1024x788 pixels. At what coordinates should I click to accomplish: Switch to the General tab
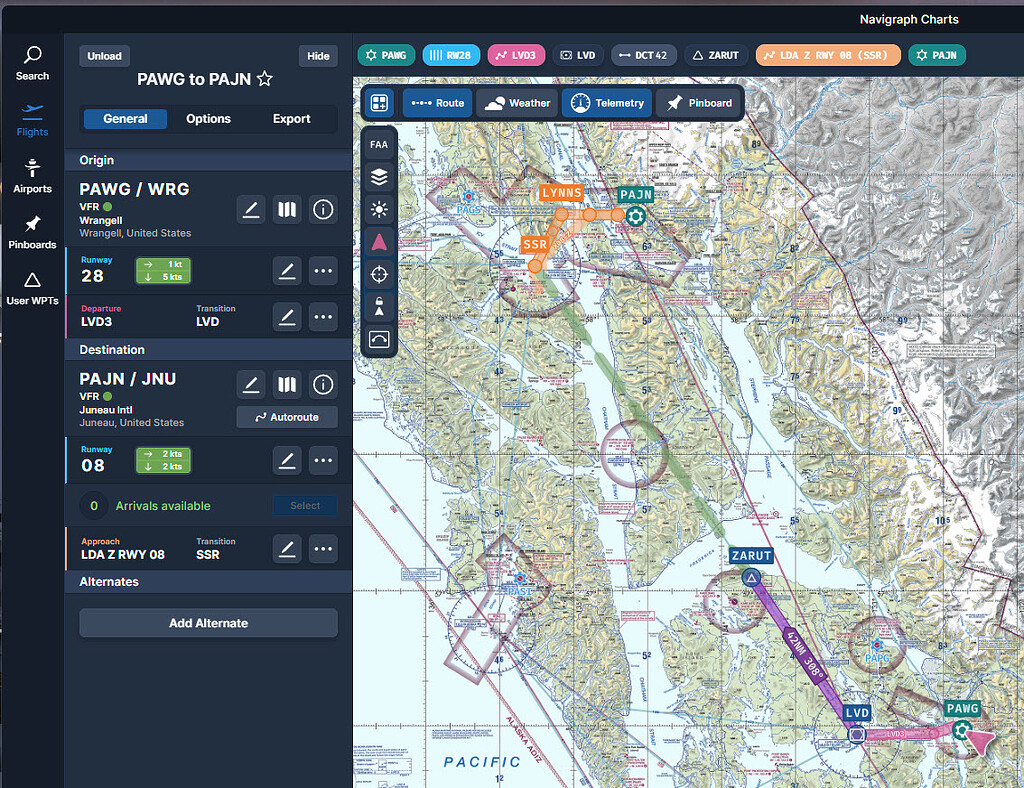(x=125, y=119)
